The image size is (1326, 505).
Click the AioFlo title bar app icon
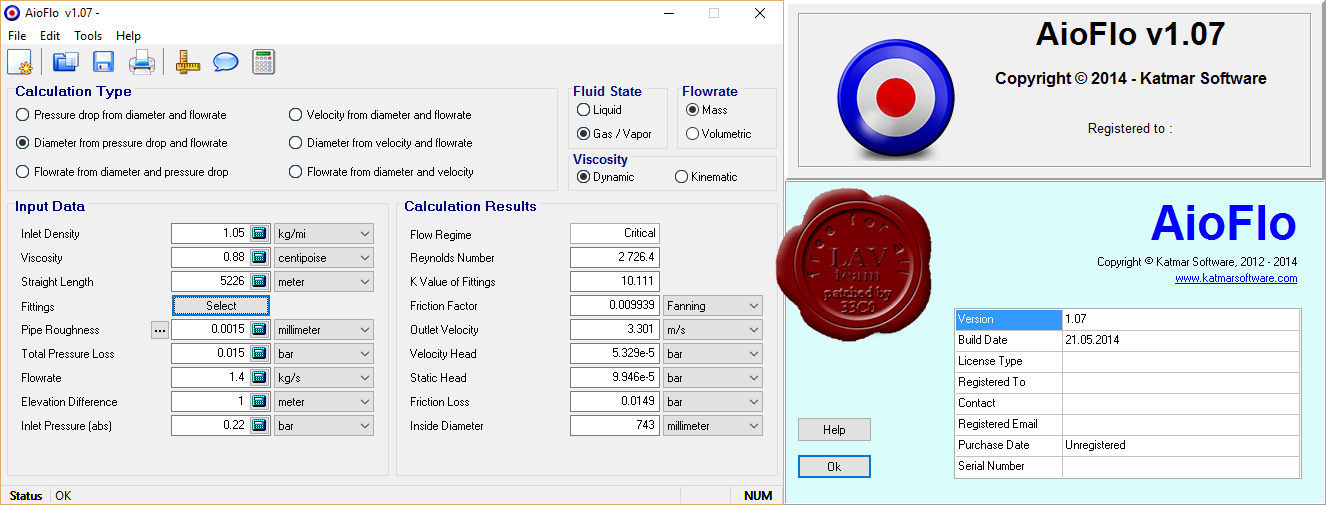[13, 13]
